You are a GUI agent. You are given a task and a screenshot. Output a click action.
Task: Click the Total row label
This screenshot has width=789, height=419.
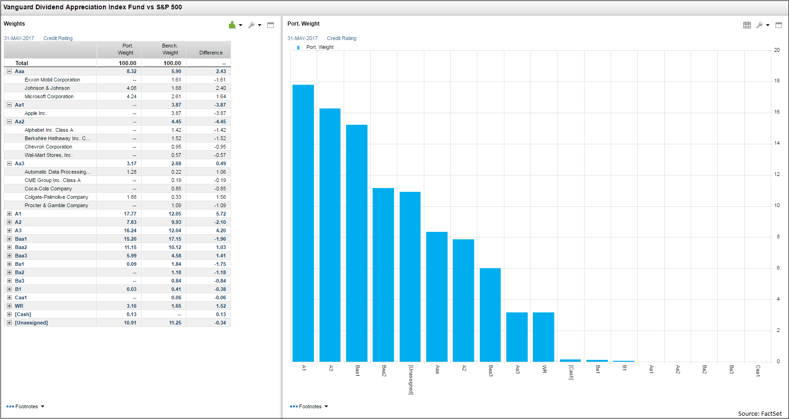point(22,63)
